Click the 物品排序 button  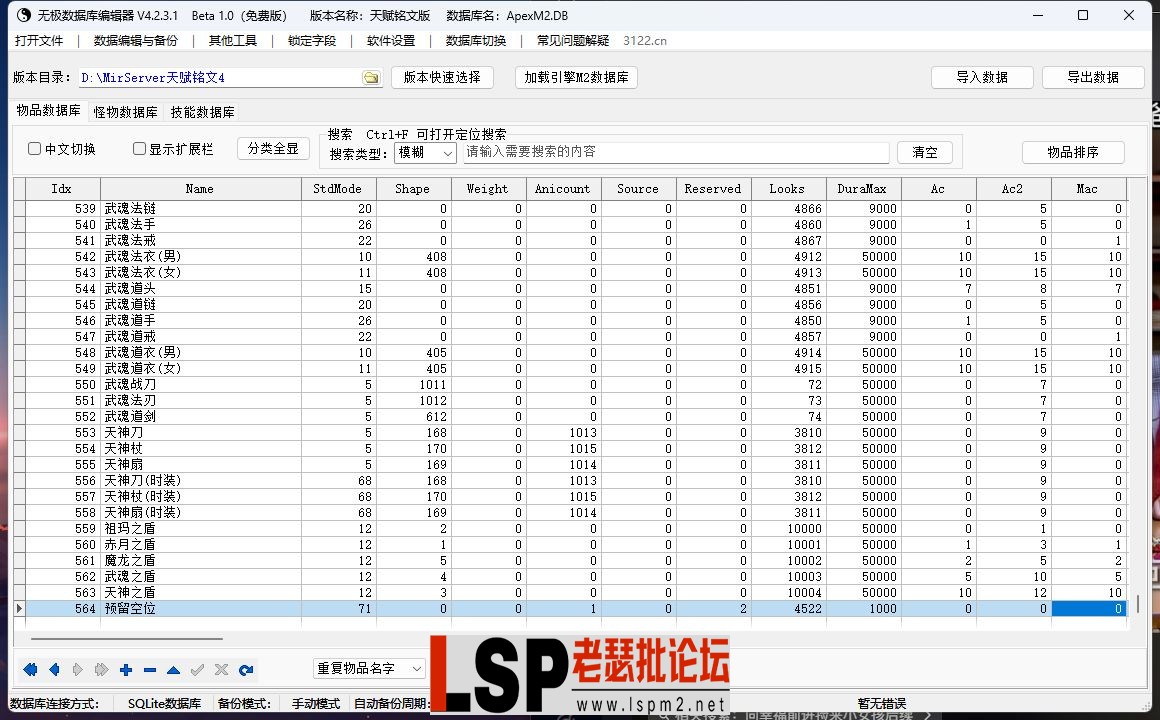point(1073,152)
